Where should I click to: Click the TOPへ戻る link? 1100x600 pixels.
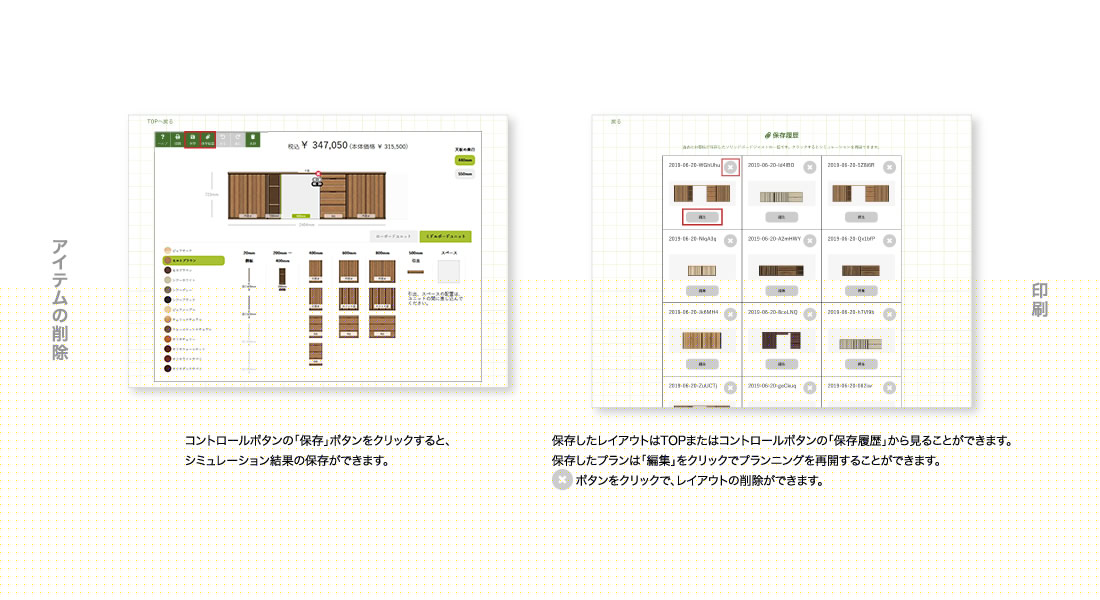click(160, 120)
